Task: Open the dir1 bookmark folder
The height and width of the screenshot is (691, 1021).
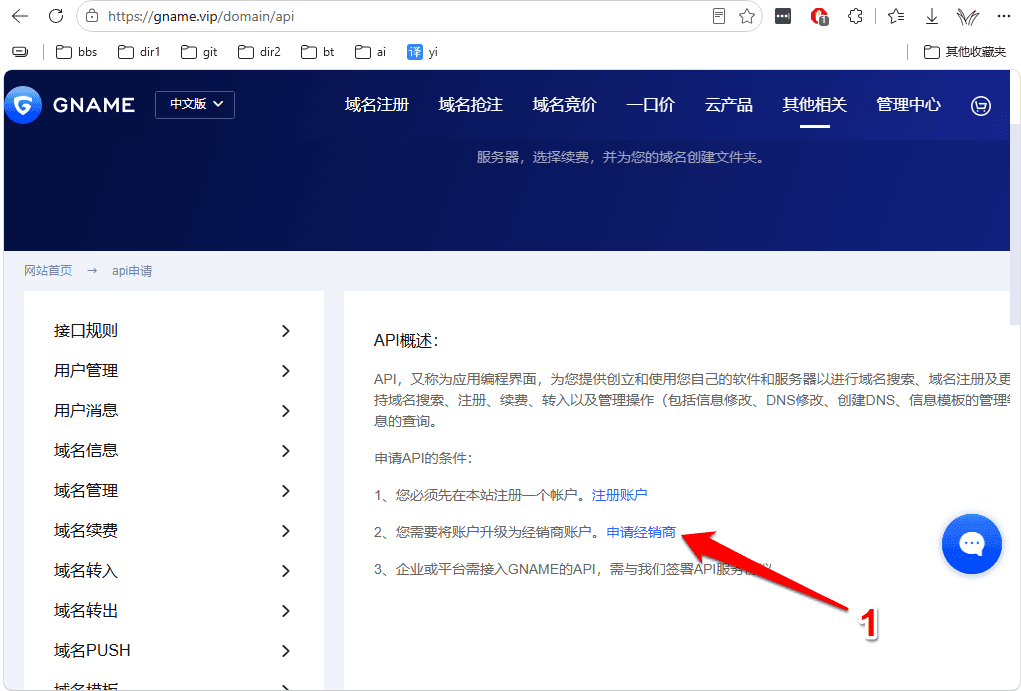Action: click(139, 51)
